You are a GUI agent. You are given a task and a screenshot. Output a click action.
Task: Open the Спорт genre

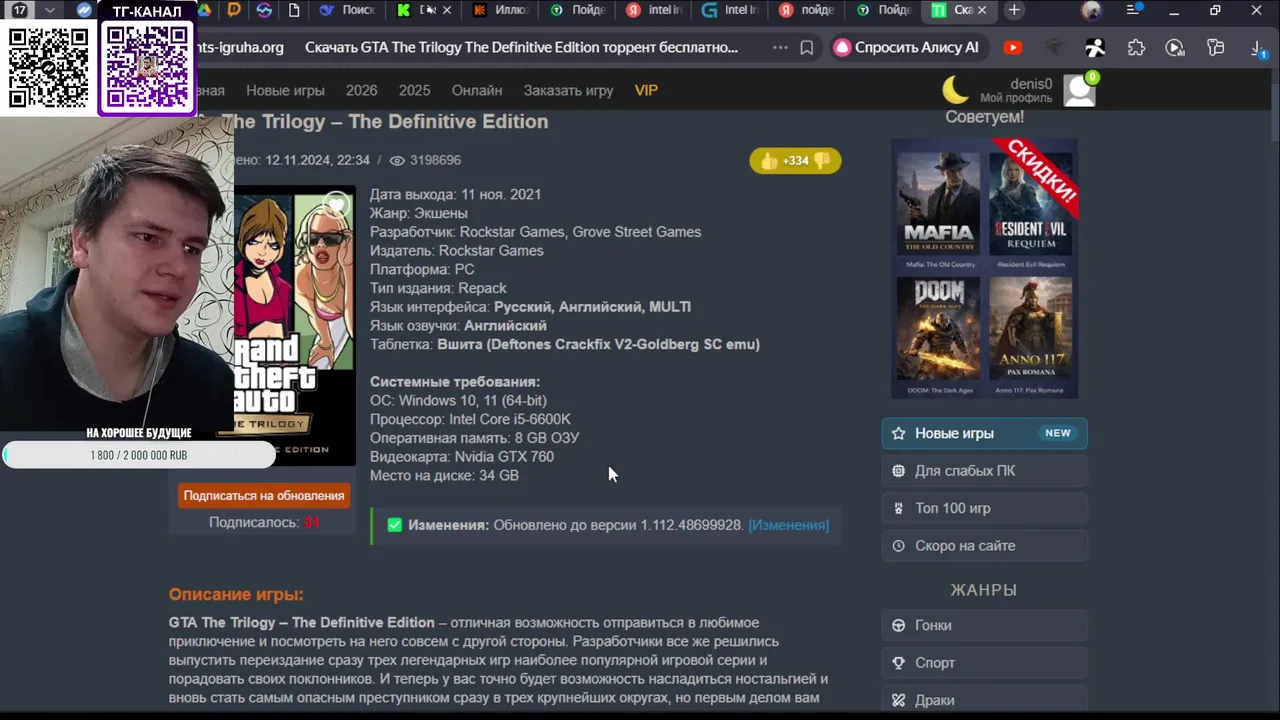984,663
